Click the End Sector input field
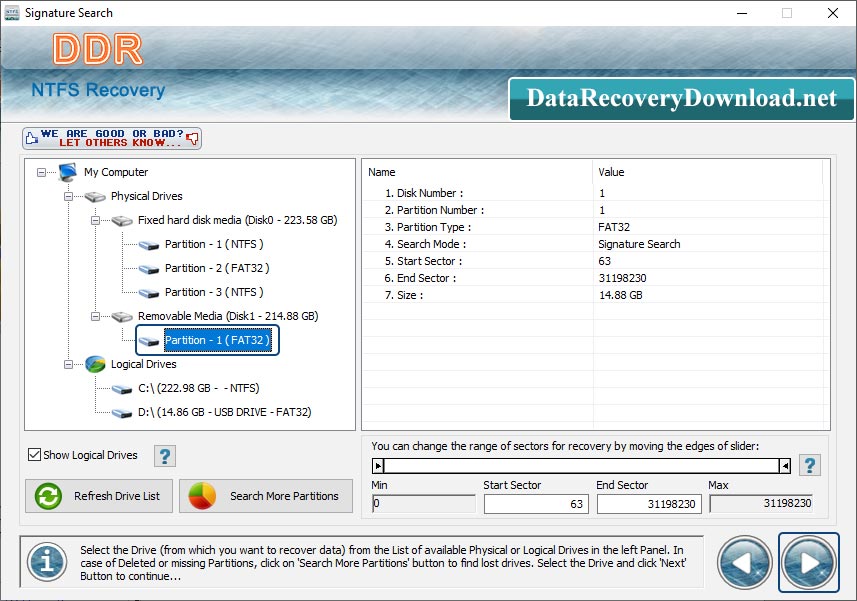 point(649,504)
